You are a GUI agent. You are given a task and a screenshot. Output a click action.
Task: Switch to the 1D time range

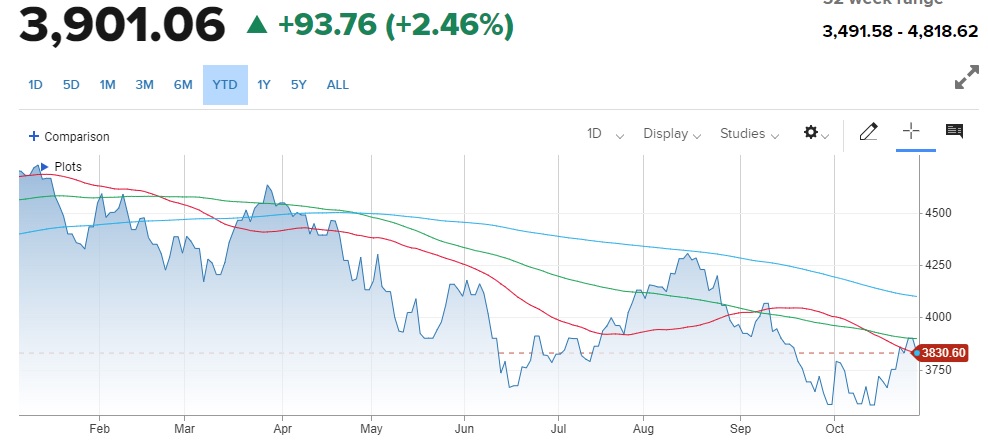tap(35, 85)
